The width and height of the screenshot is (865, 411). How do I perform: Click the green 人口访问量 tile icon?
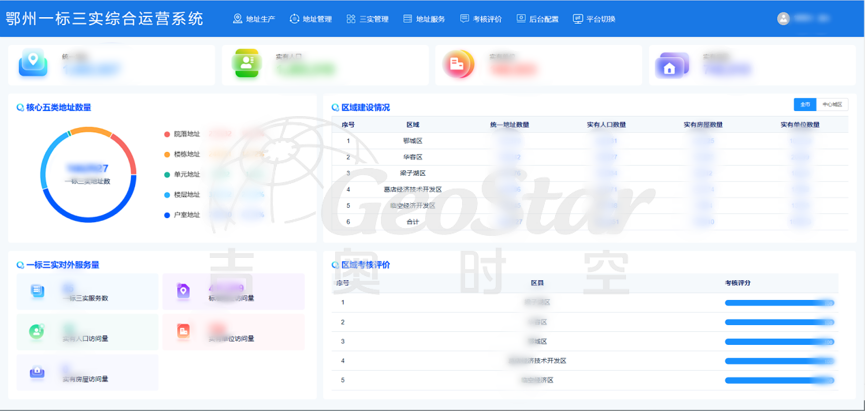(x=37, y=331)
